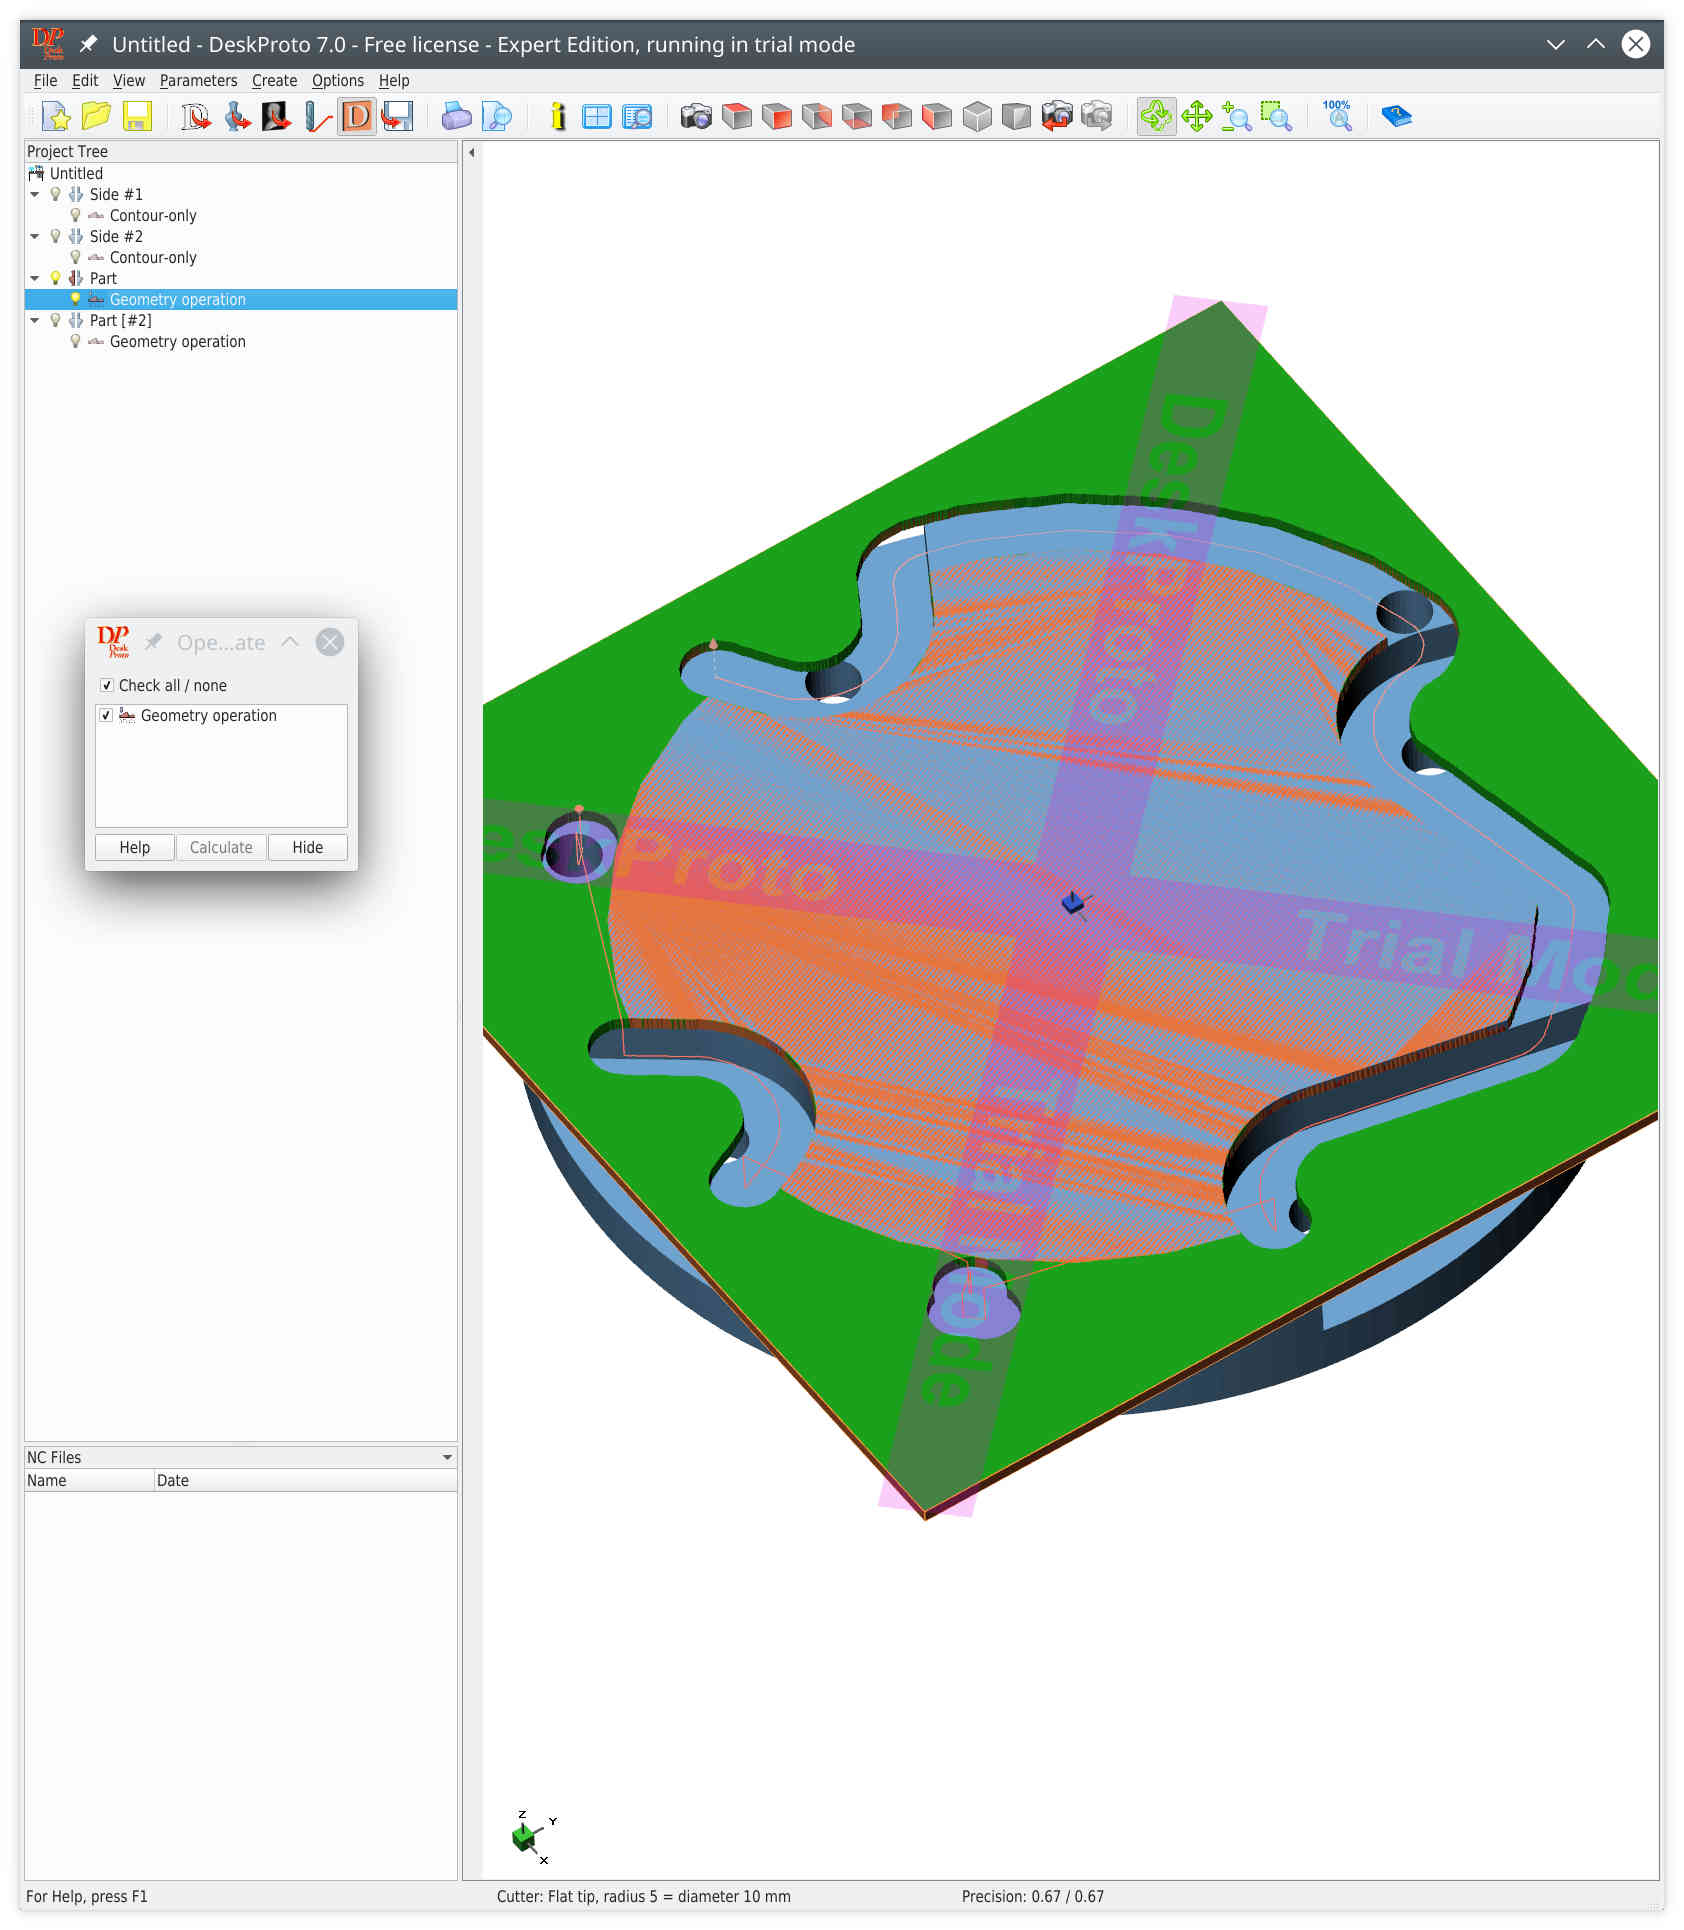The image size is (1684, 1930).
Task: Toggle the lightbulb visibility for Side #2
Action: pyautogui.click(x=55, y=237)
